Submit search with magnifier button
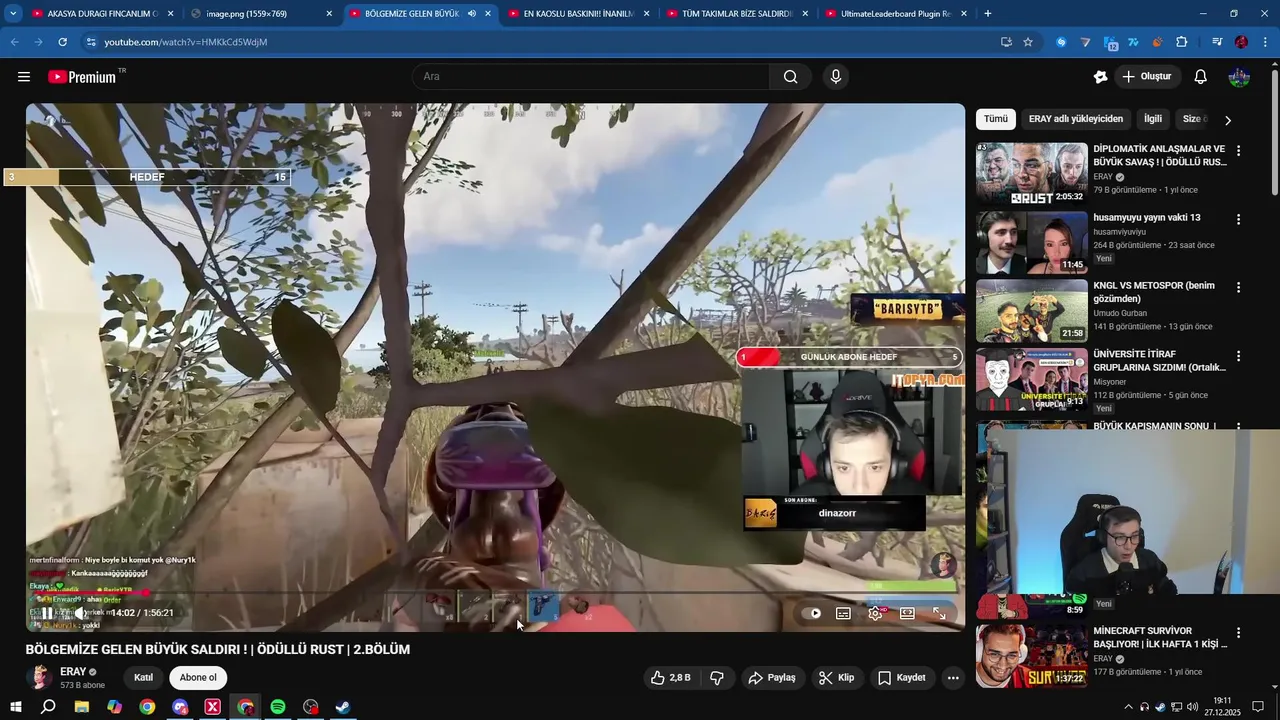 (791, 77)
